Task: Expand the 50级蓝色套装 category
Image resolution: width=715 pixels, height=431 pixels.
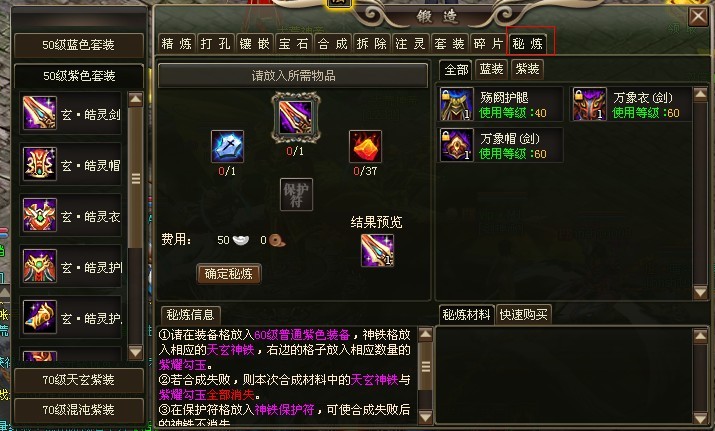Action: tap(78, 45)
